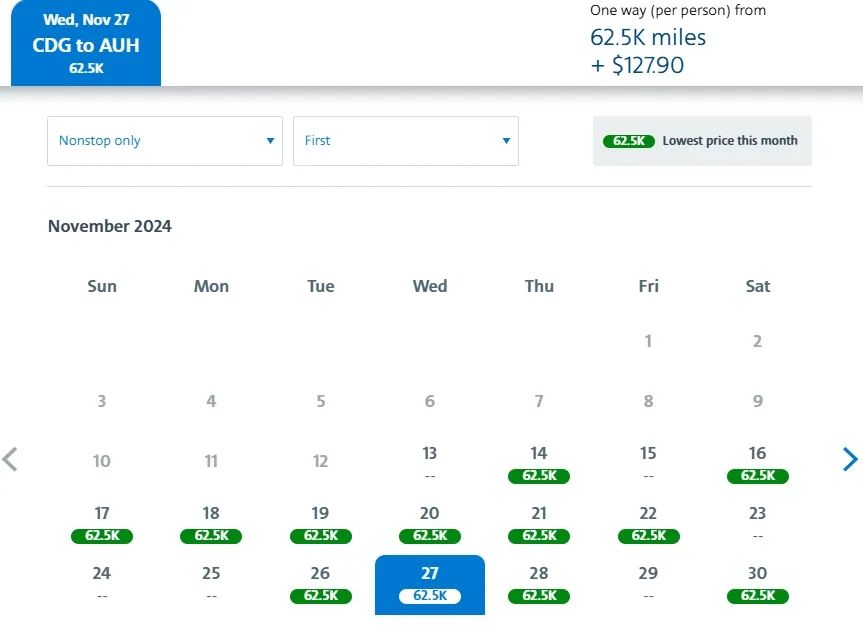
Task: Select November 18 62.5K fare
Action: tap(211, 523)
